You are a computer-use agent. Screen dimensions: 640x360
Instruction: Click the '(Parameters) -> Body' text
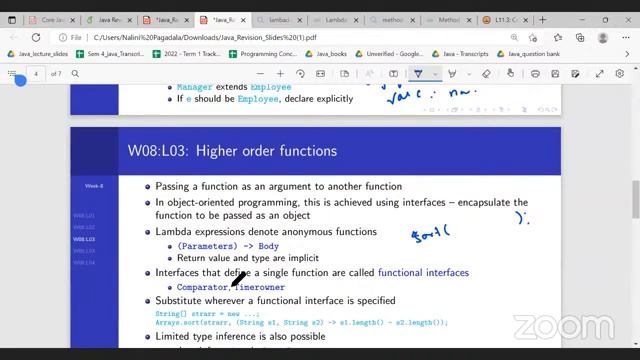pyautogui.click(x=228, y=247)
